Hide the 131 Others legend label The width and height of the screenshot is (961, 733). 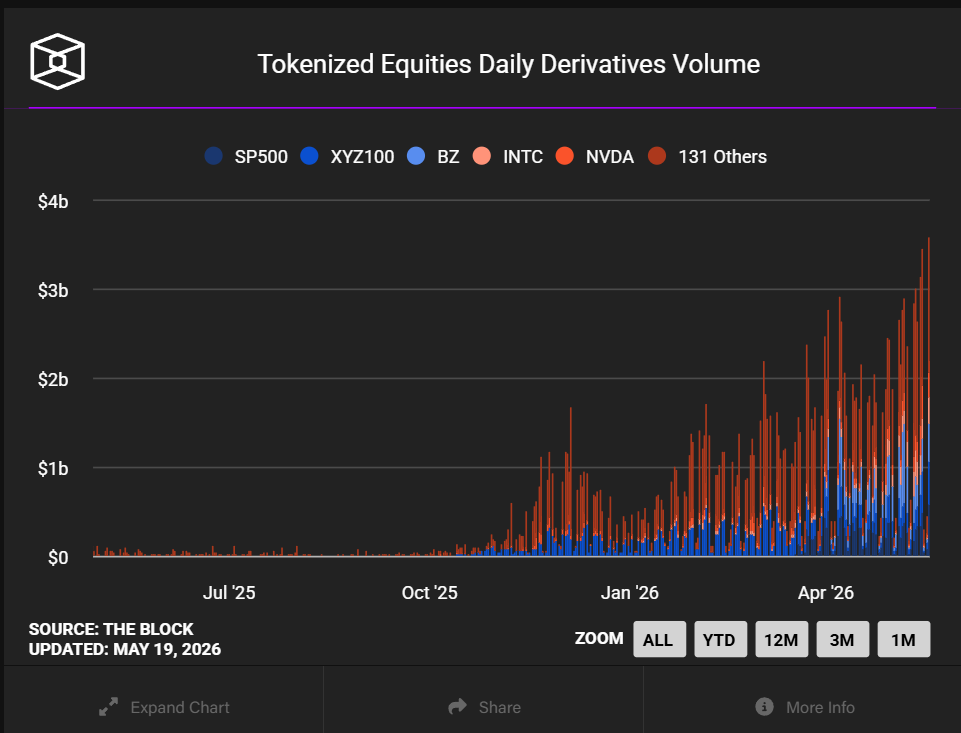[723, 157]
